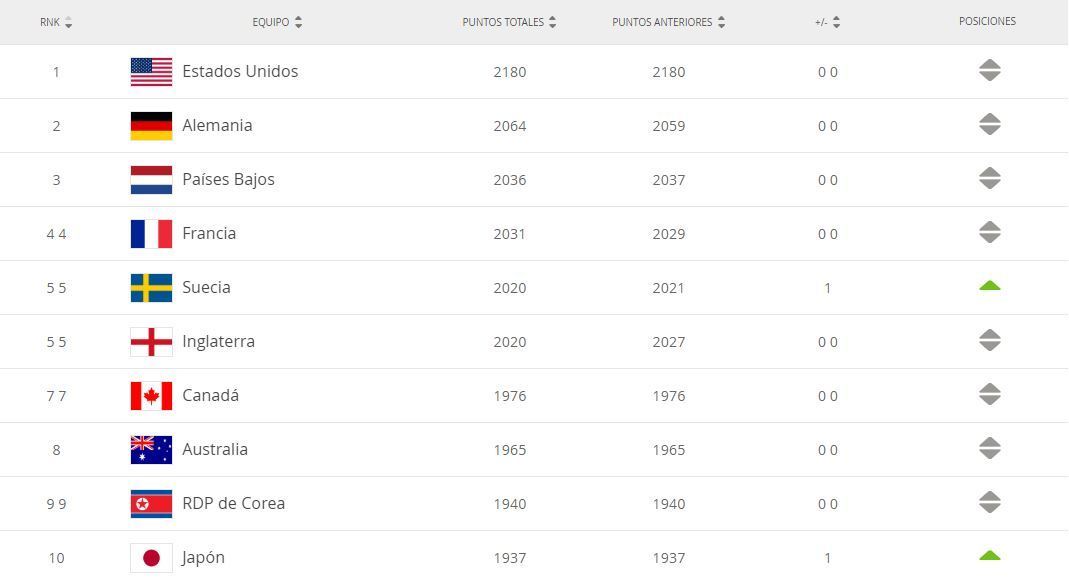The width and height of the screenshot is (1069, 580).
Task: Click the United States flag icon
Action: tap(151, 72)
